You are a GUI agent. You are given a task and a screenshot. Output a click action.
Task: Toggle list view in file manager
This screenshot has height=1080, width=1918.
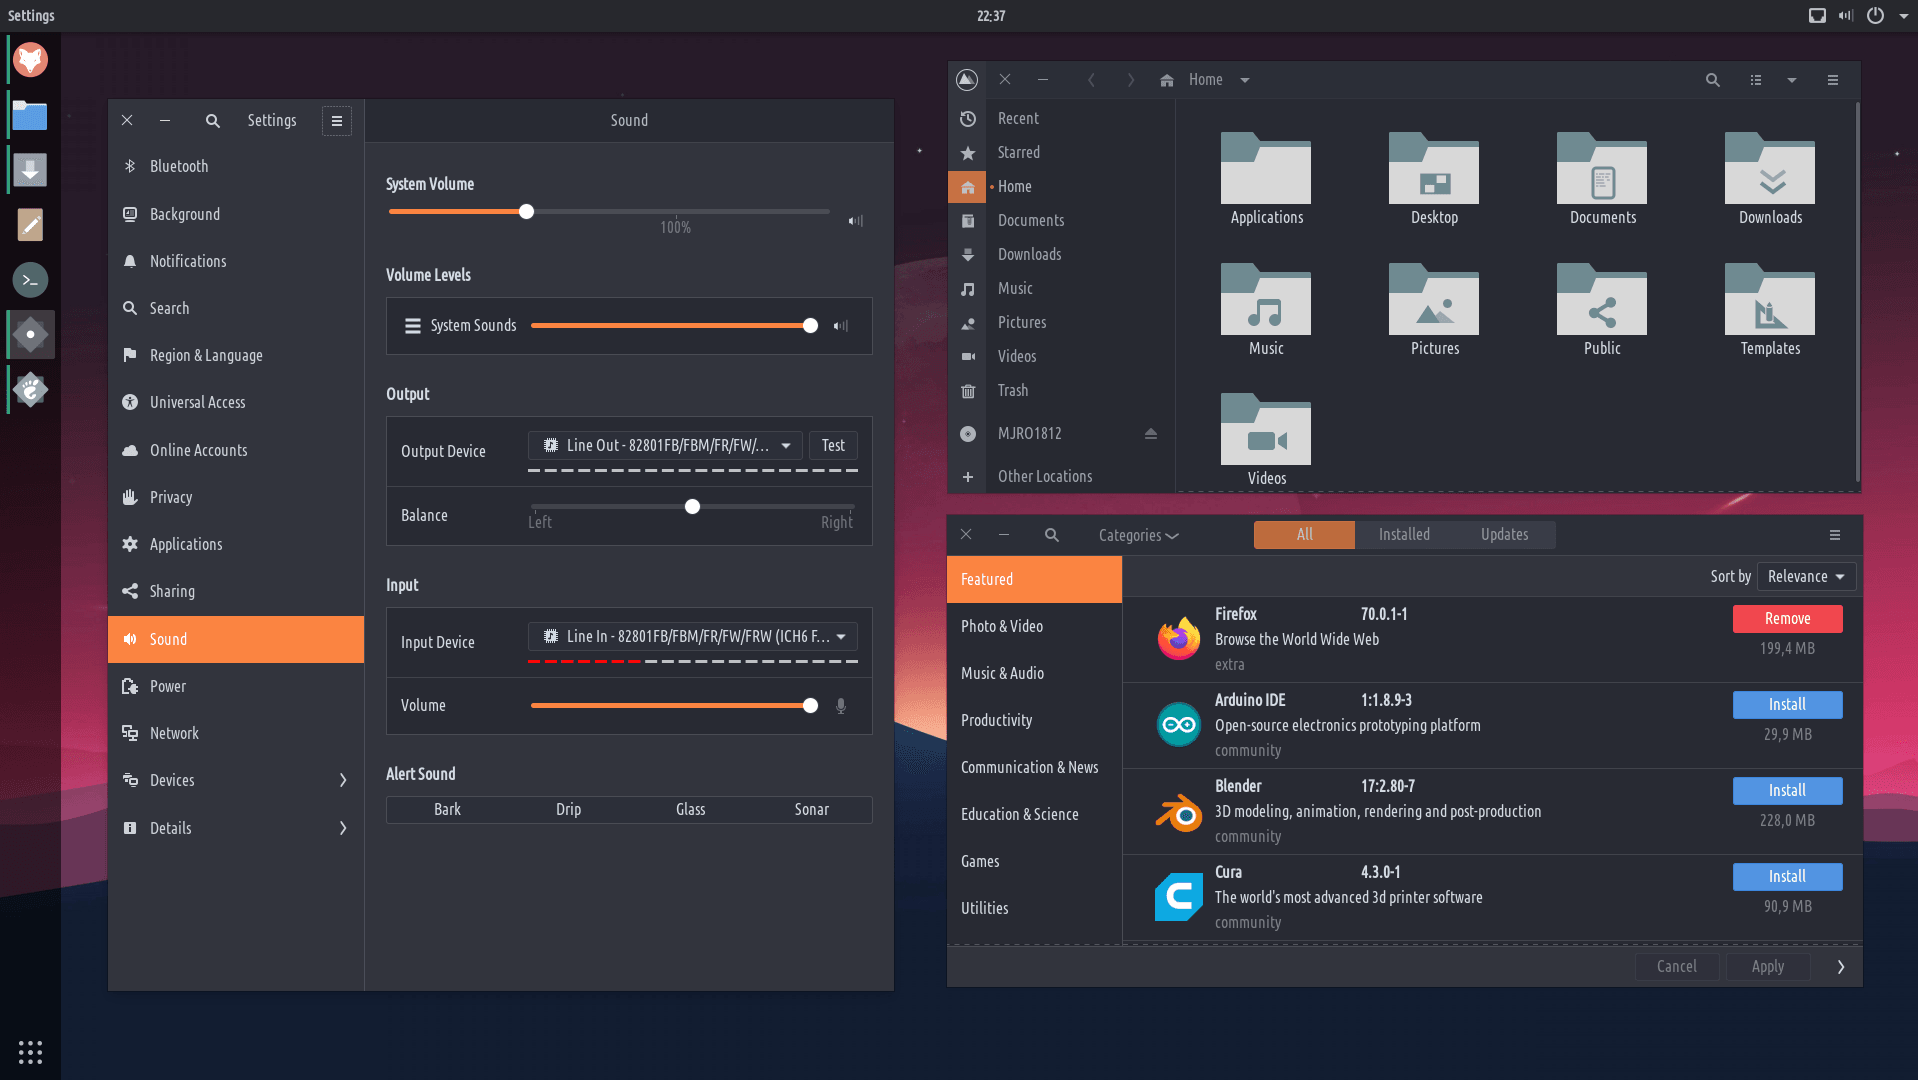pyautogui.click(x=1755, y=80)
